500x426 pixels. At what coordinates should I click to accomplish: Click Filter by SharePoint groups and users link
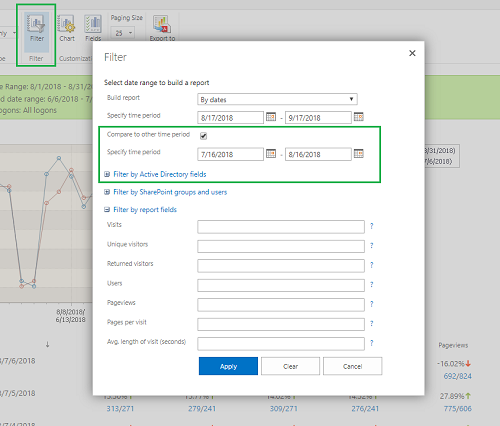pyautogui.click(x=170, y=192)
